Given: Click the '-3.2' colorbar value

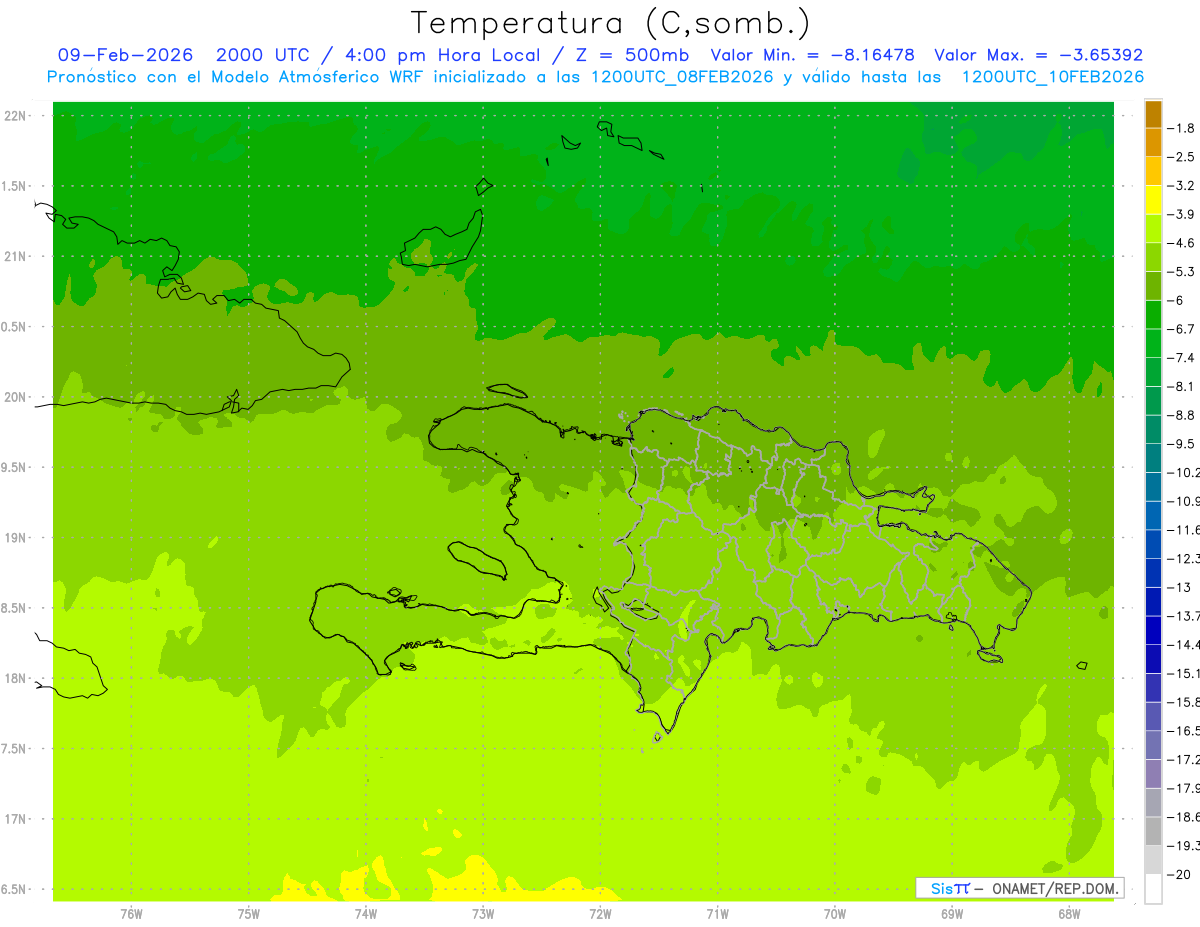Looking at the screenshot, I should (x=1182, y=186).
